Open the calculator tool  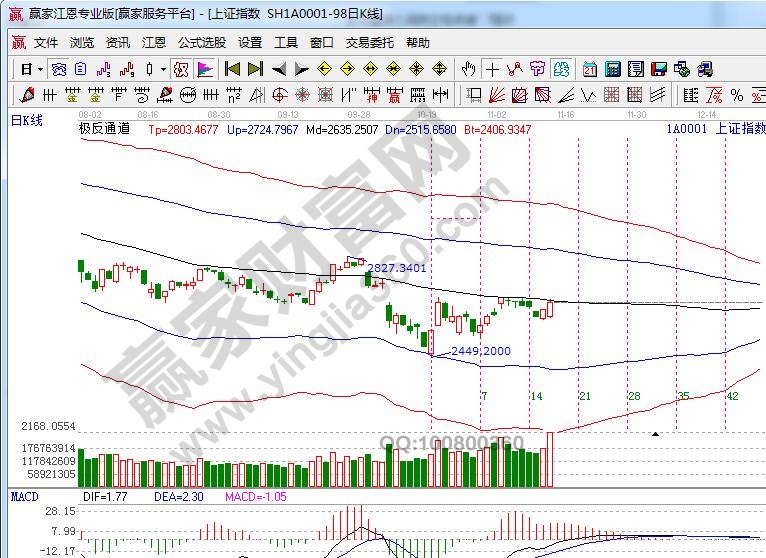(x=612, y=69)
